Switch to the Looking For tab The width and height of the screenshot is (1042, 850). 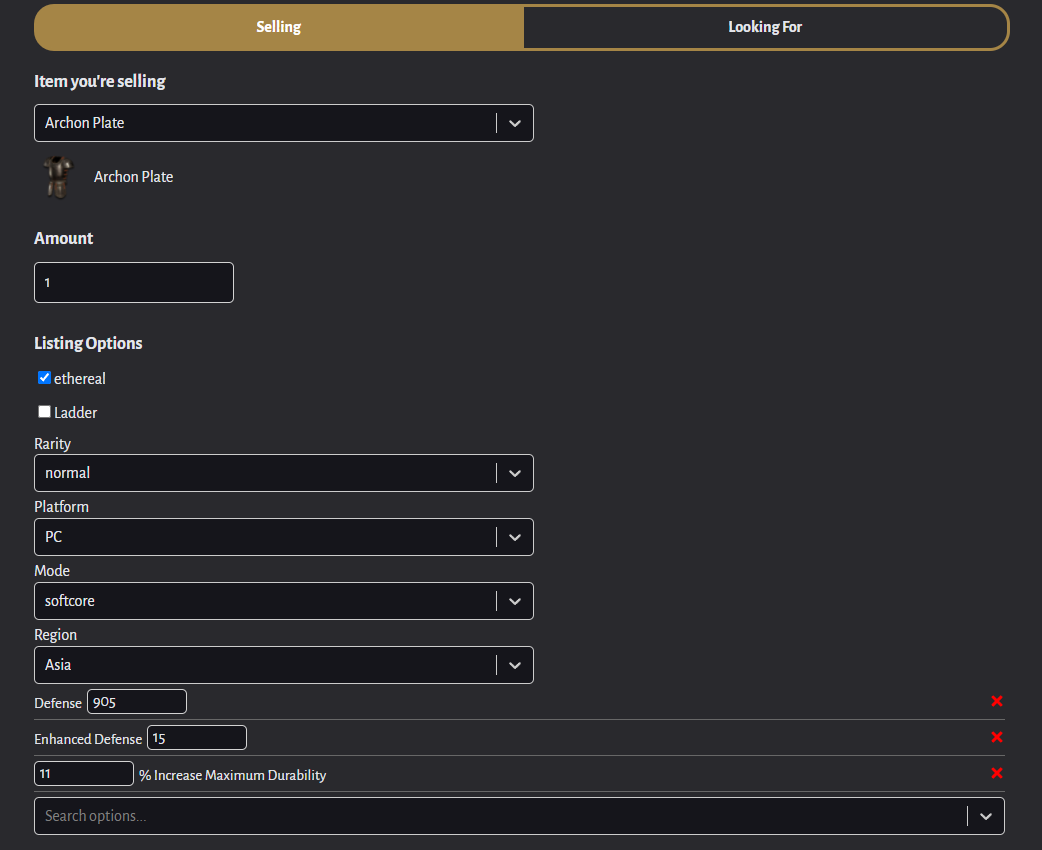(765, 27)
